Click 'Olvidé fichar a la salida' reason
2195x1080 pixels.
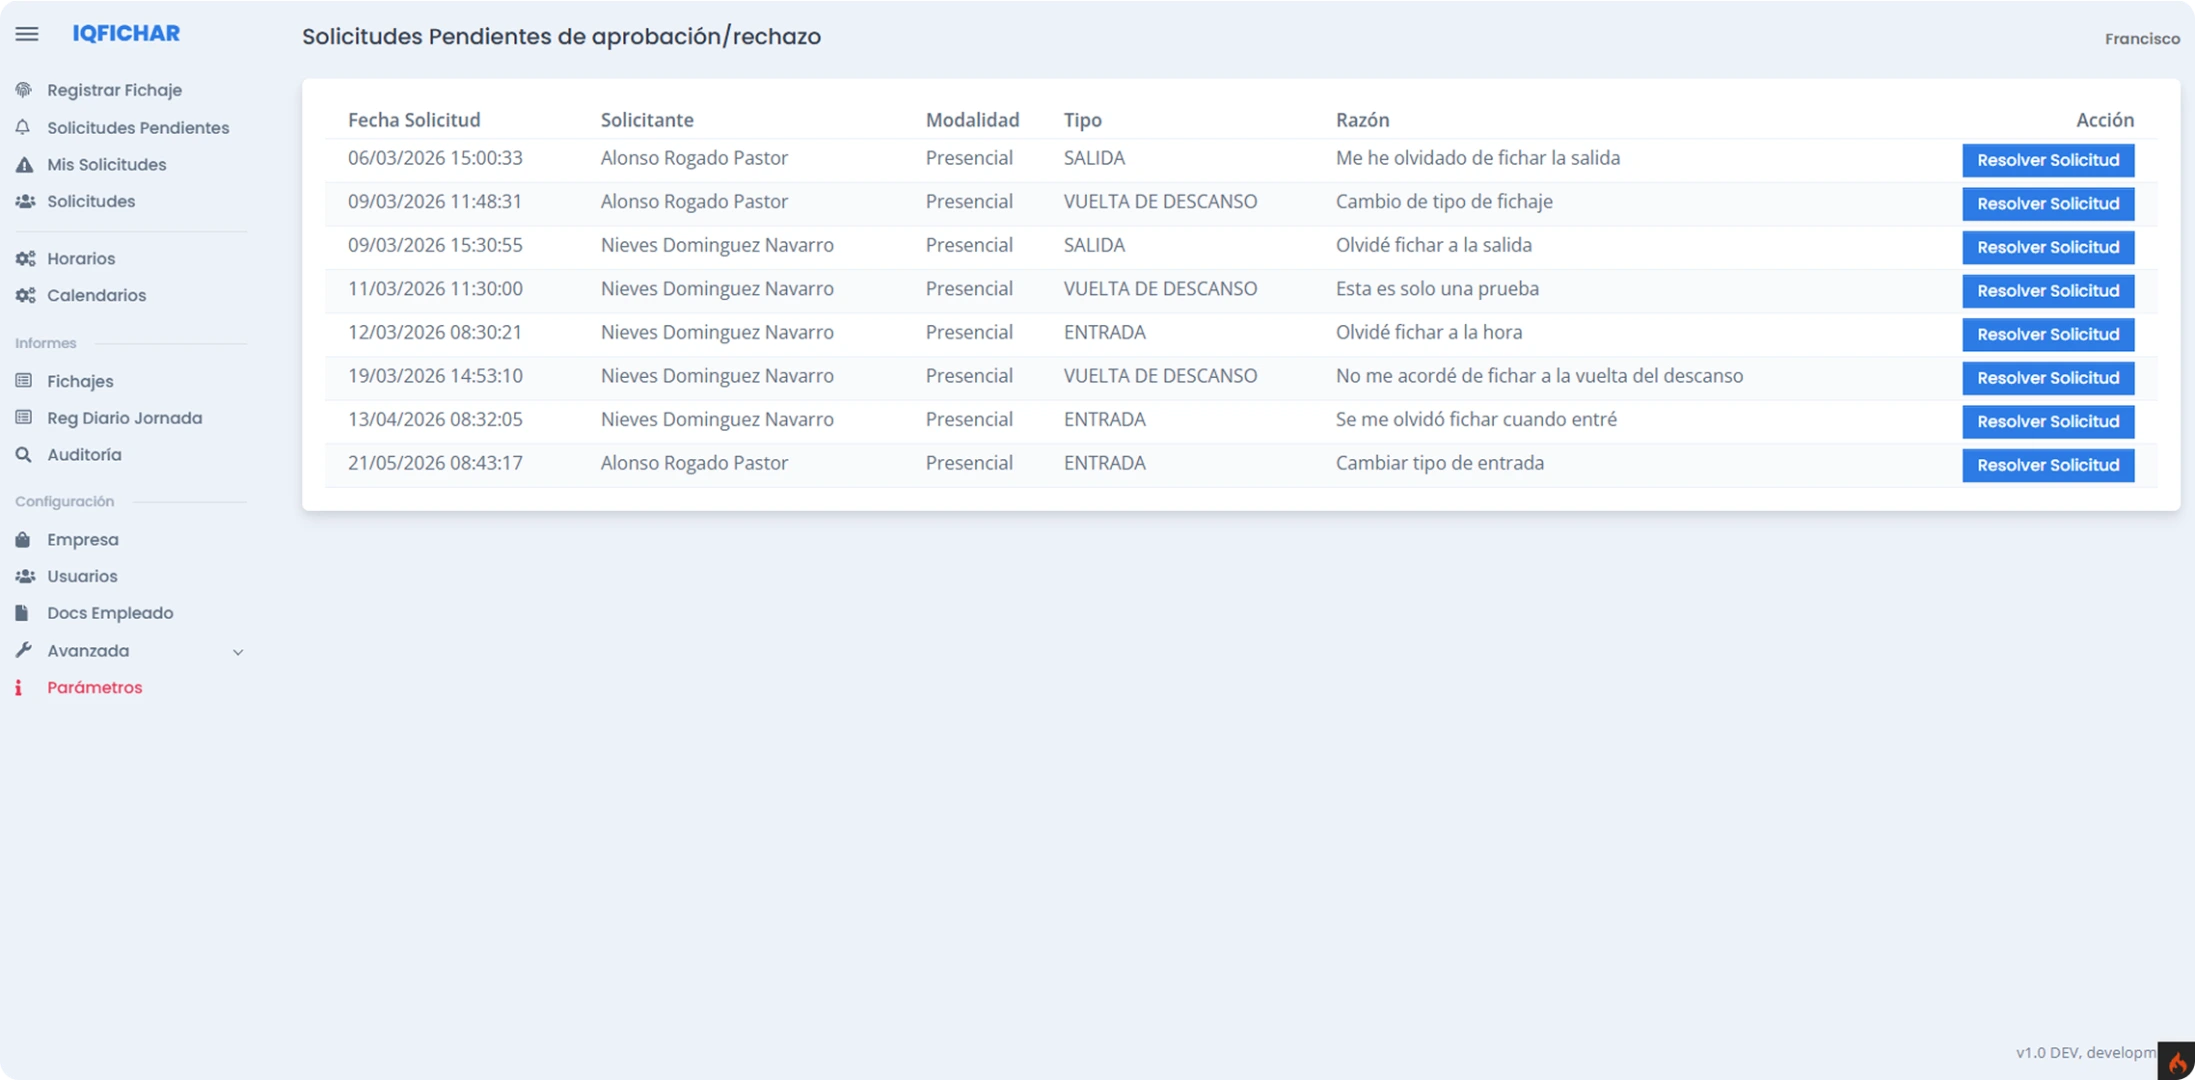[x=1433, y=245]
